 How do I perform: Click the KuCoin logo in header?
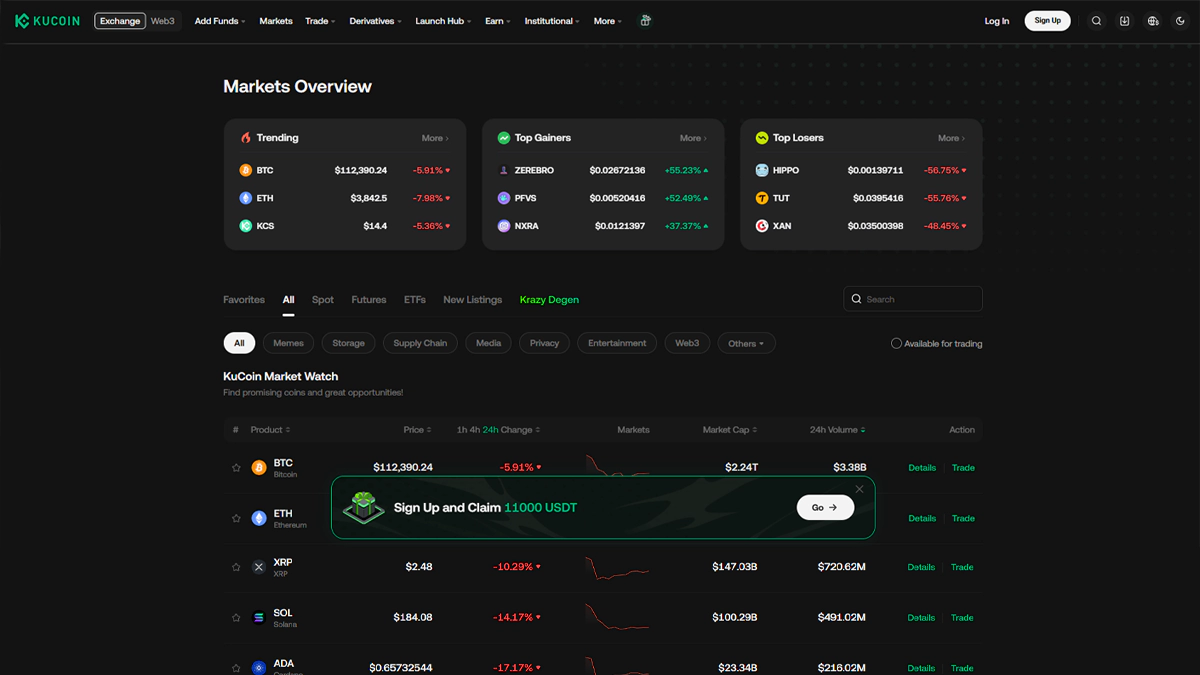(47, 21)
